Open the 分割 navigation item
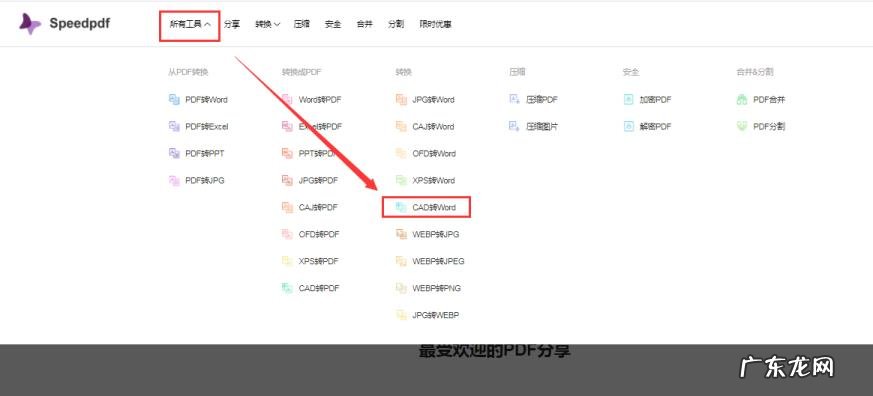873x396 pixels. (396, 25)
